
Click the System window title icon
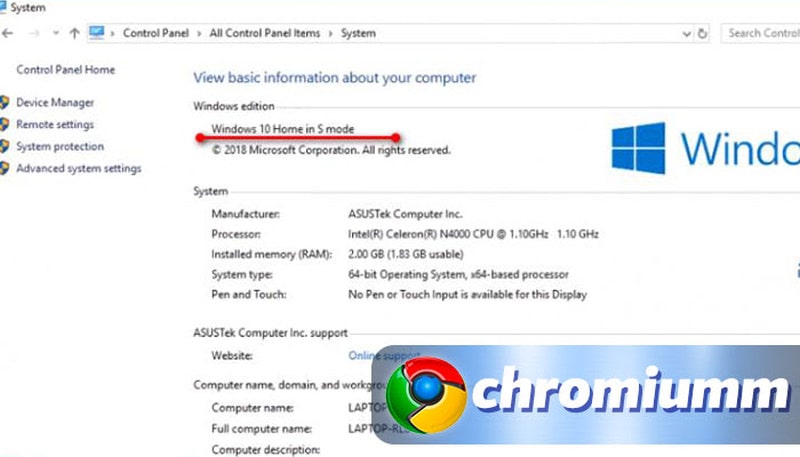coord(3,7)
